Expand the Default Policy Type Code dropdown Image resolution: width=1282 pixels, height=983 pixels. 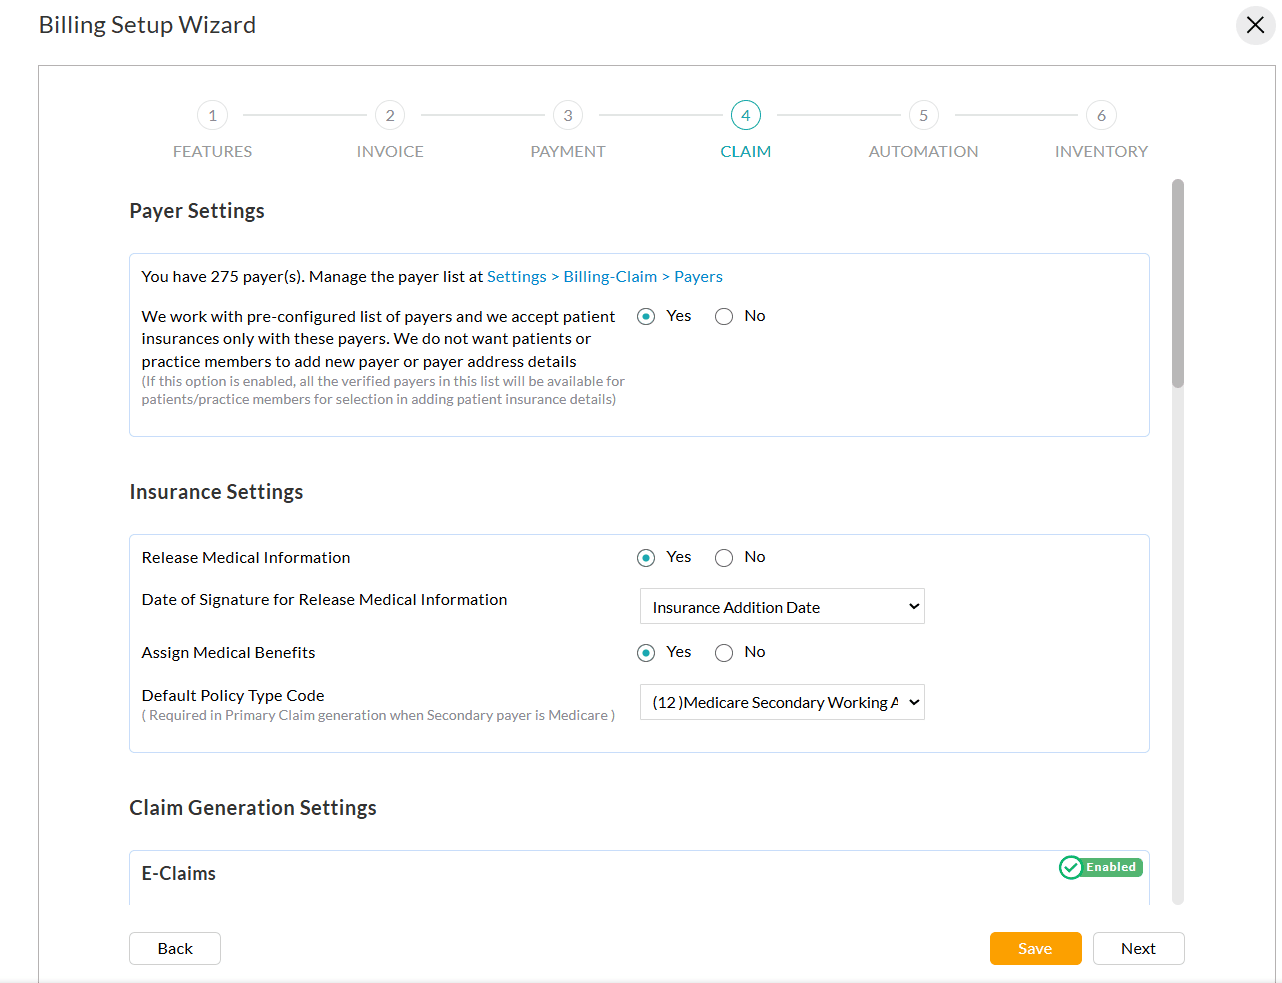point(782,702)
